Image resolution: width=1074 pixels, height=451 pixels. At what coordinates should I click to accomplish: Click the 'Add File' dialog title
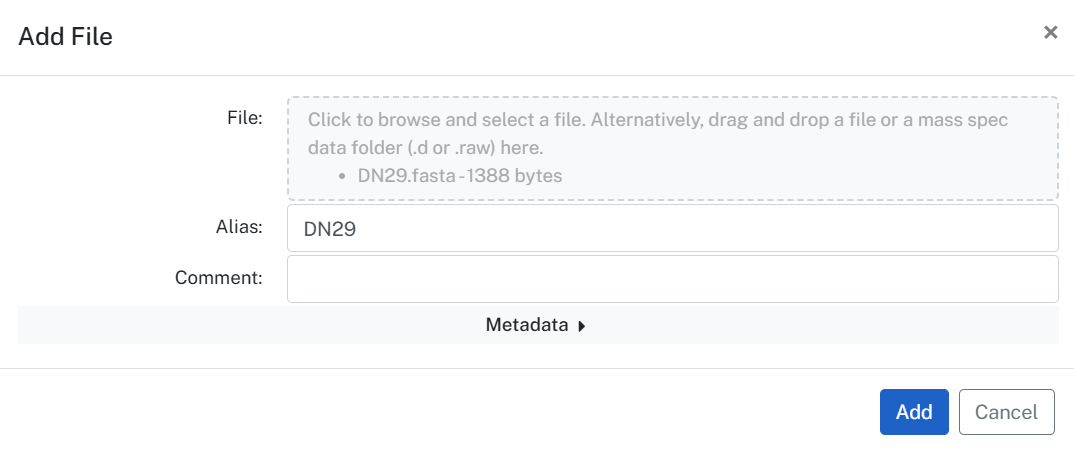click(x=66, y=36)
